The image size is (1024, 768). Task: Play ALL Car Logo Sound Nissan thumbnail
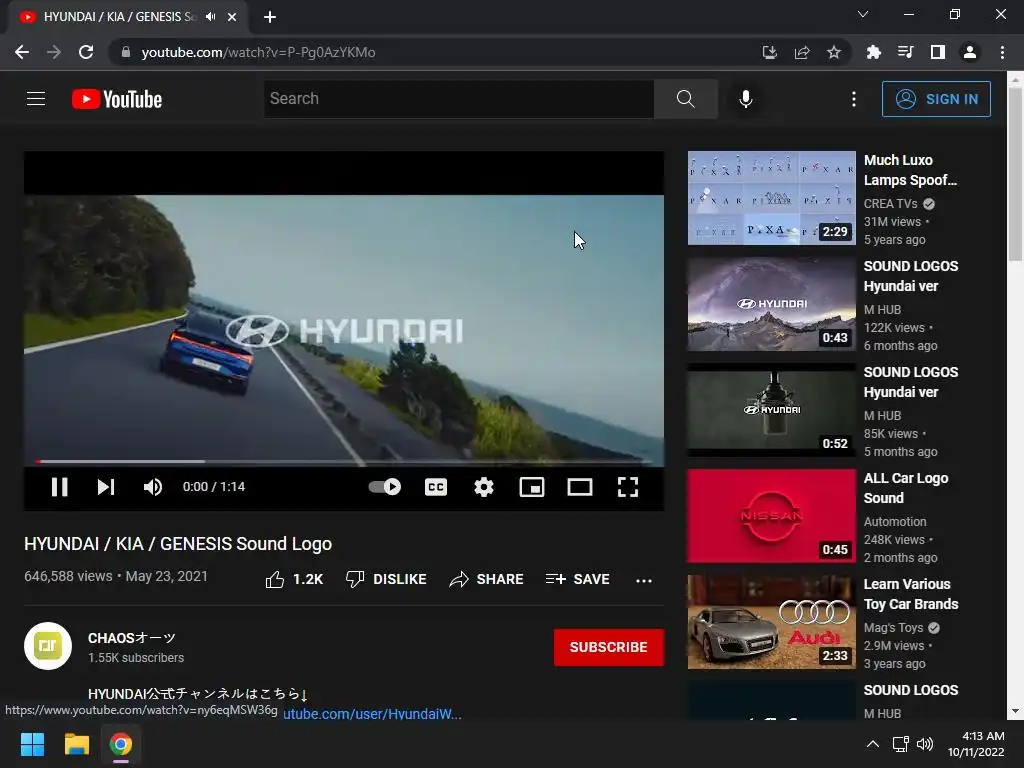click(771, 516)
